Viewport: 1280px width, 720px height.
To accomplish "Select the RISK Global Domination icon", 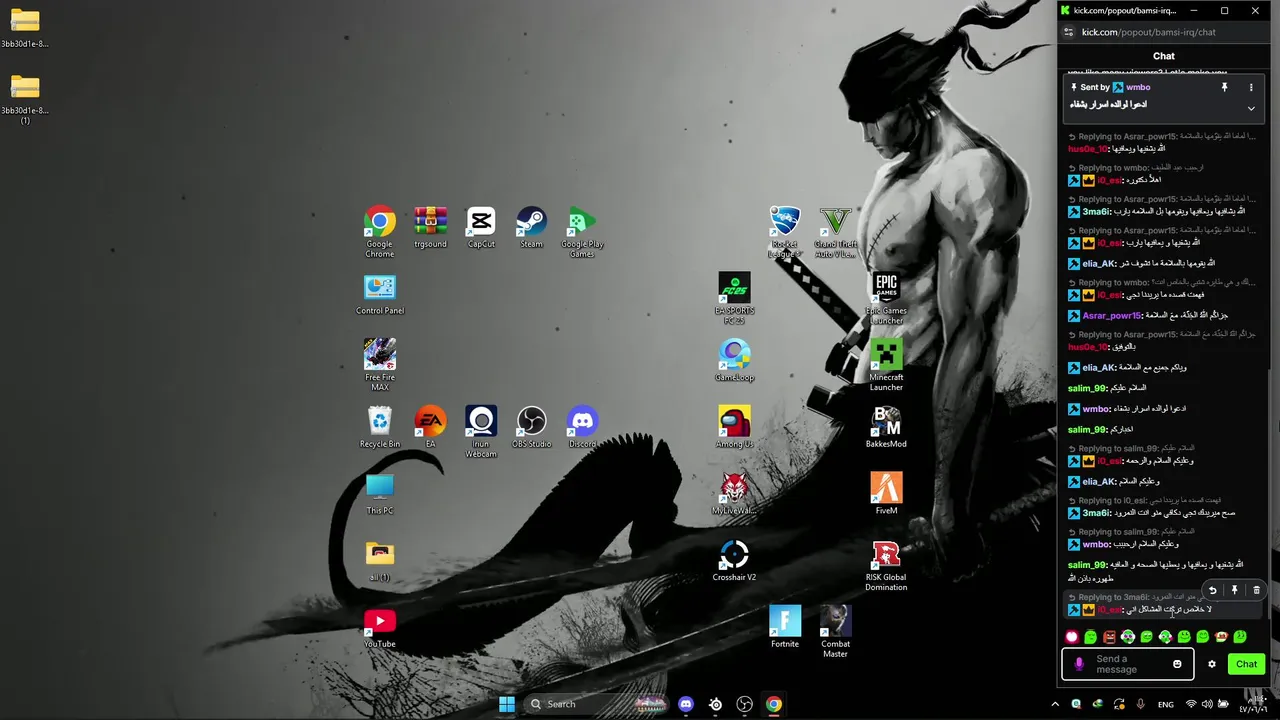I will point(886,565).
